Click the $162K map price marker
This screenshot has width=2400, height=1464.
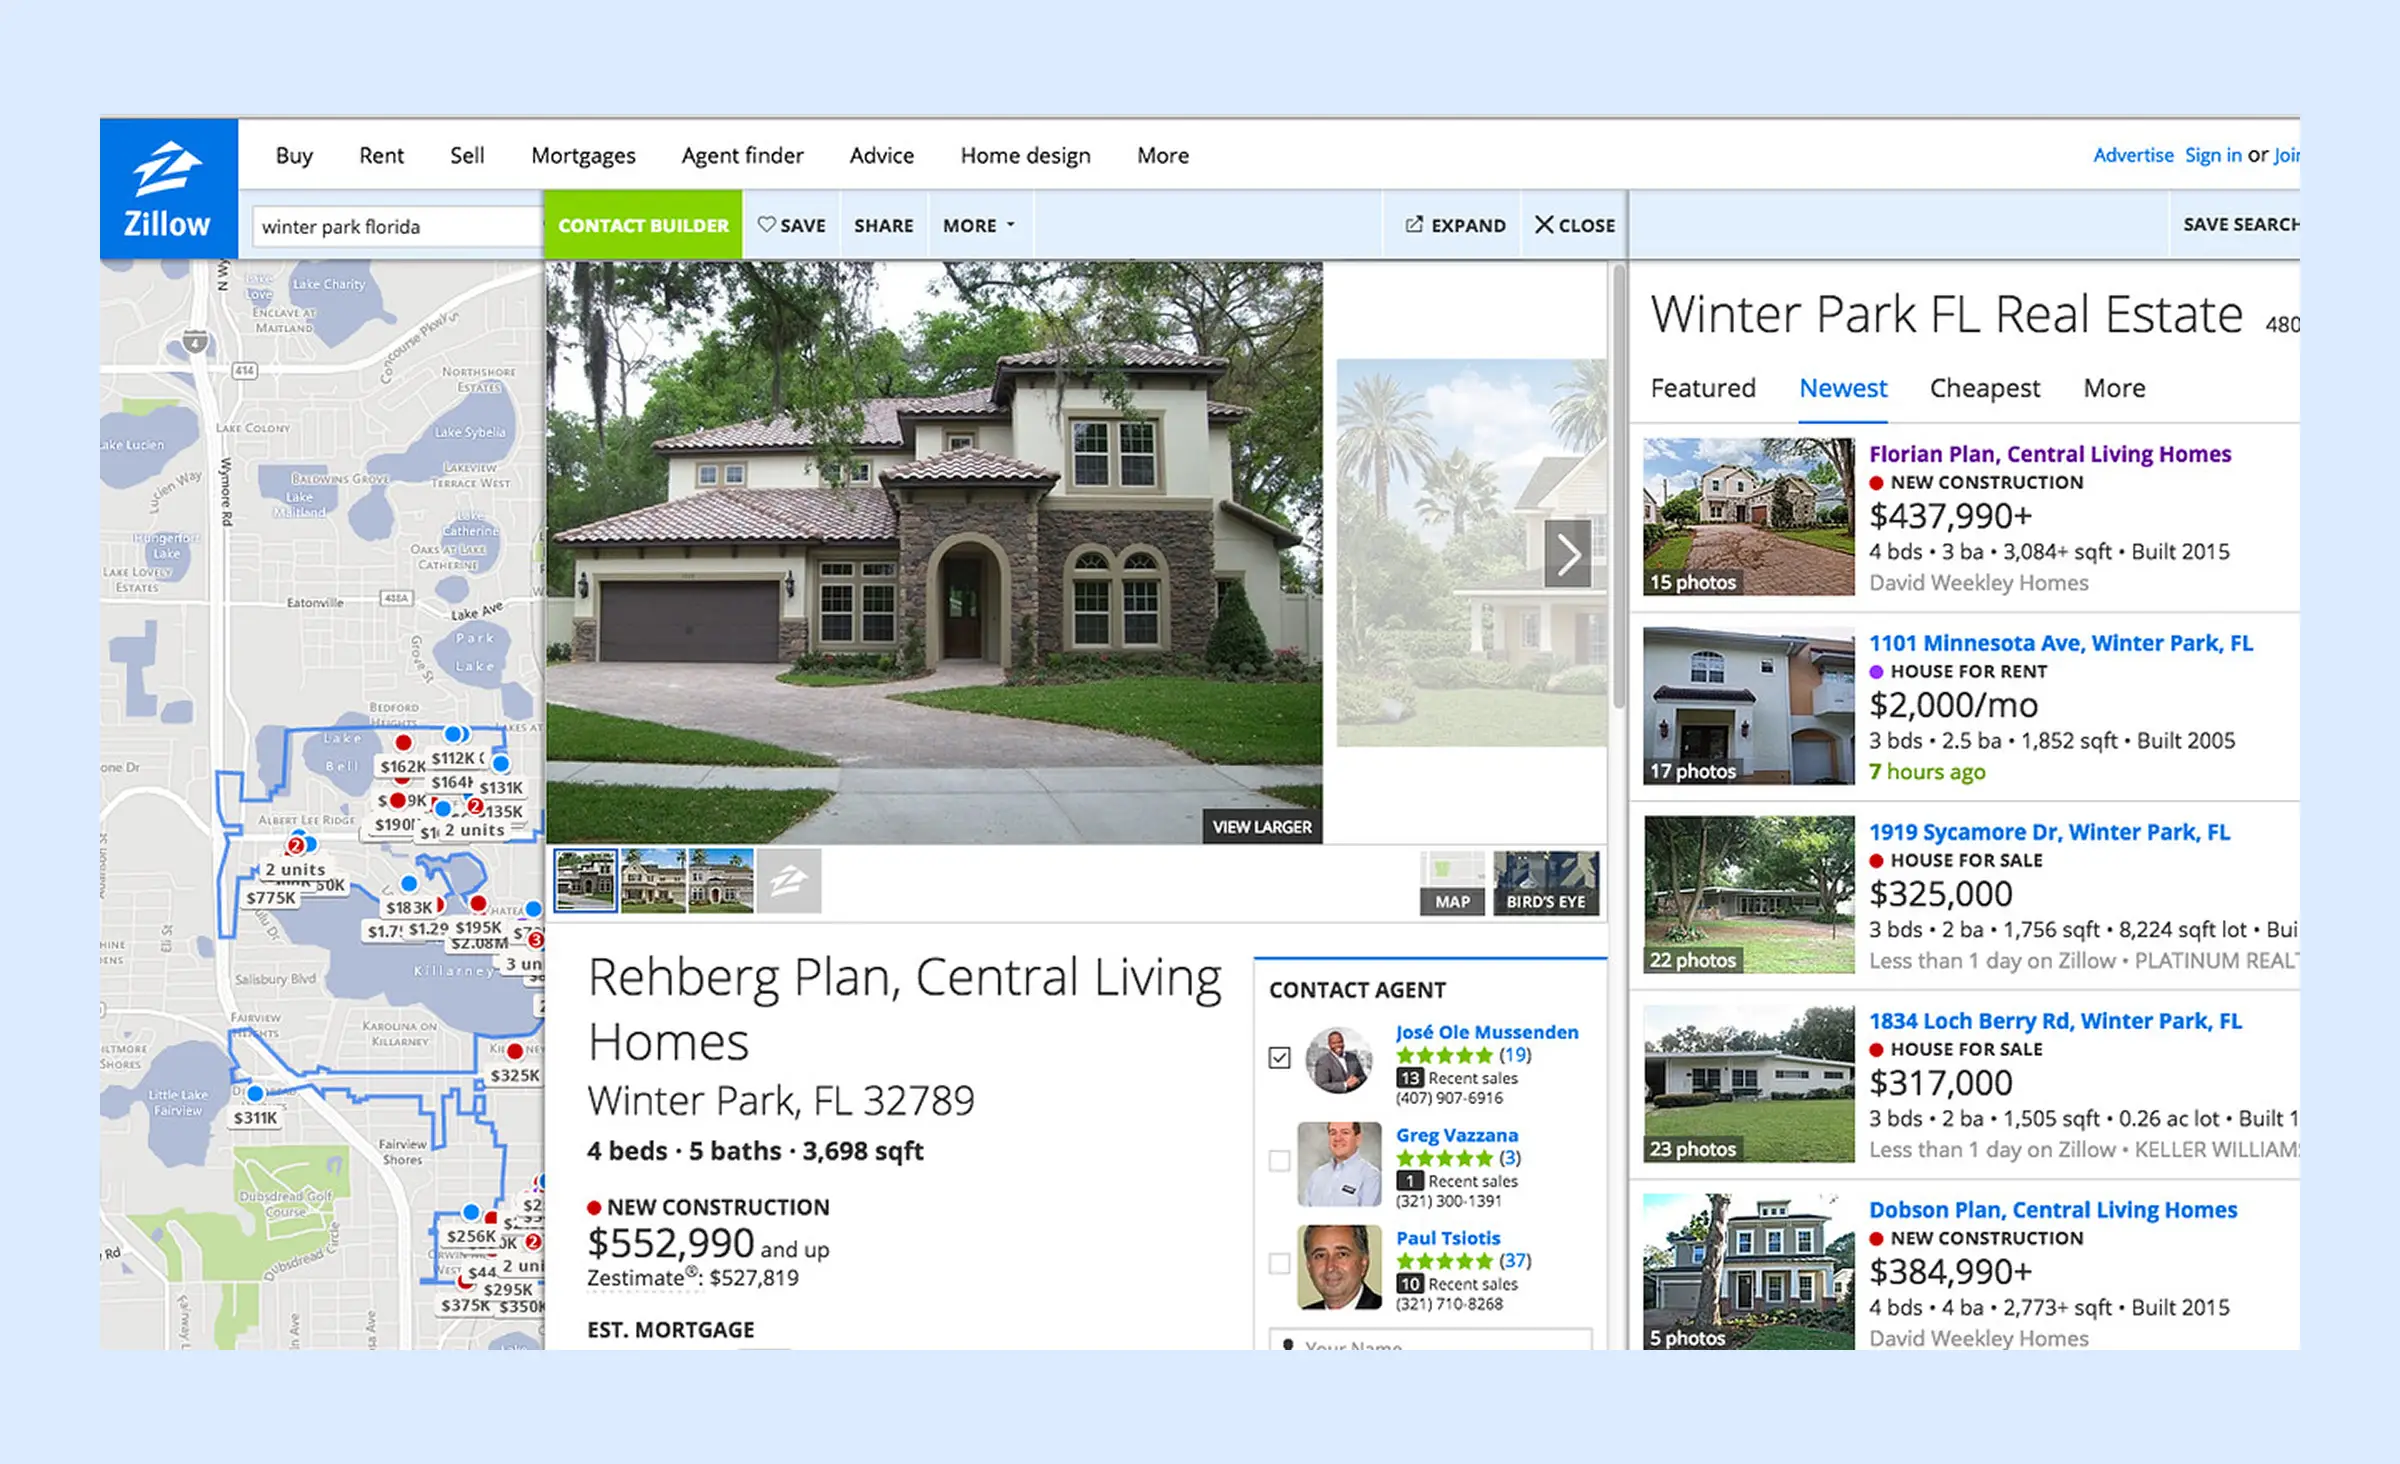pyautogui.click(x=402, y=766)
